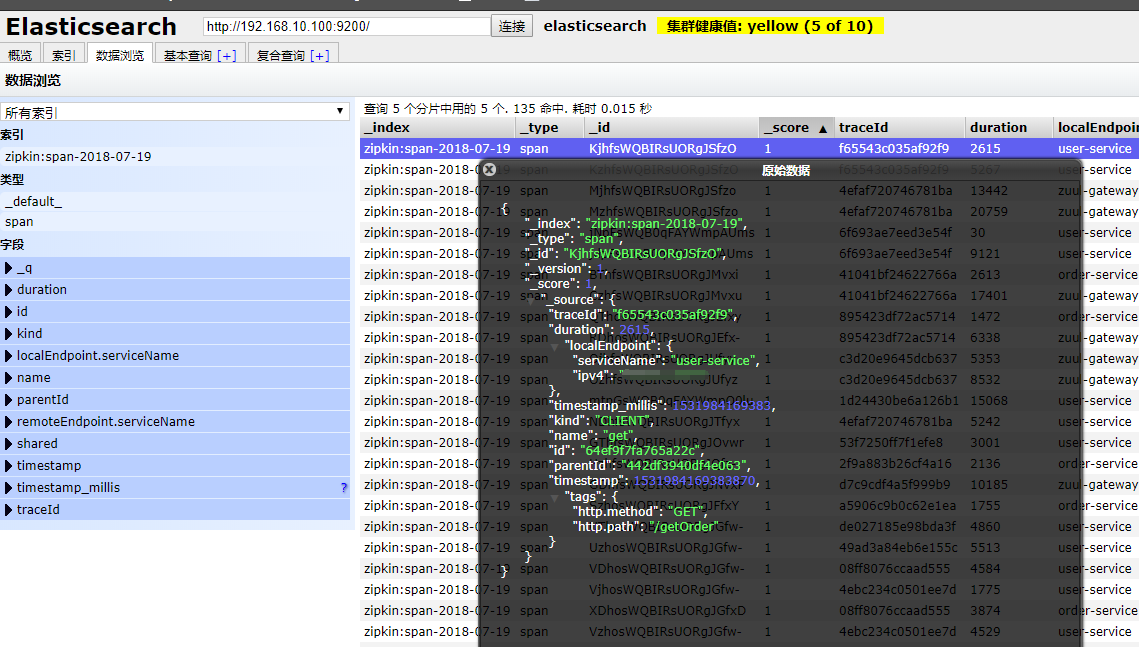
Task: Open the 概览 overview tab
Action: 20,55
